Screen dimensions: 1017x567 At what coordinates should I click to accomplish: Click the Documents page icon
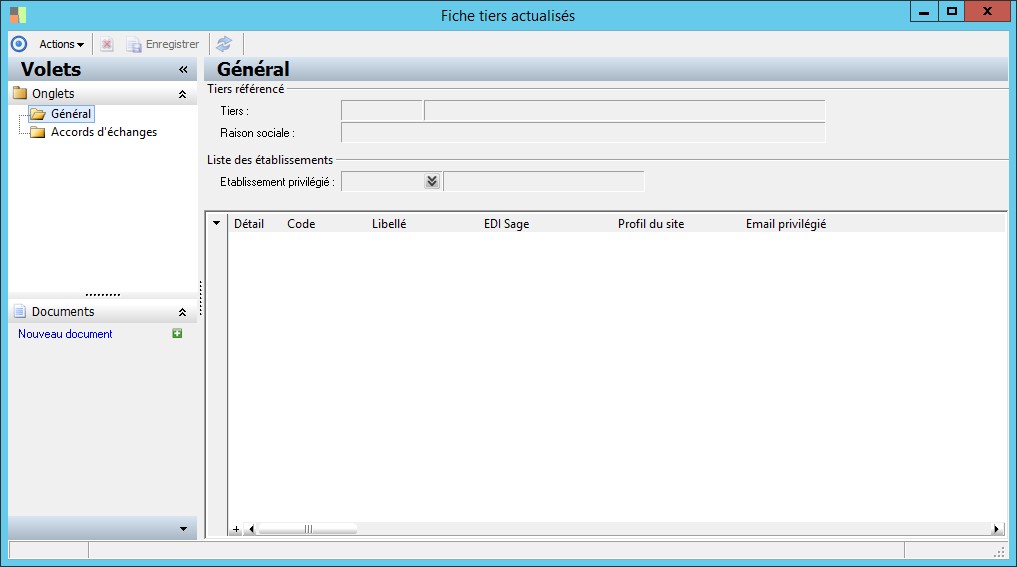point(20,311)
